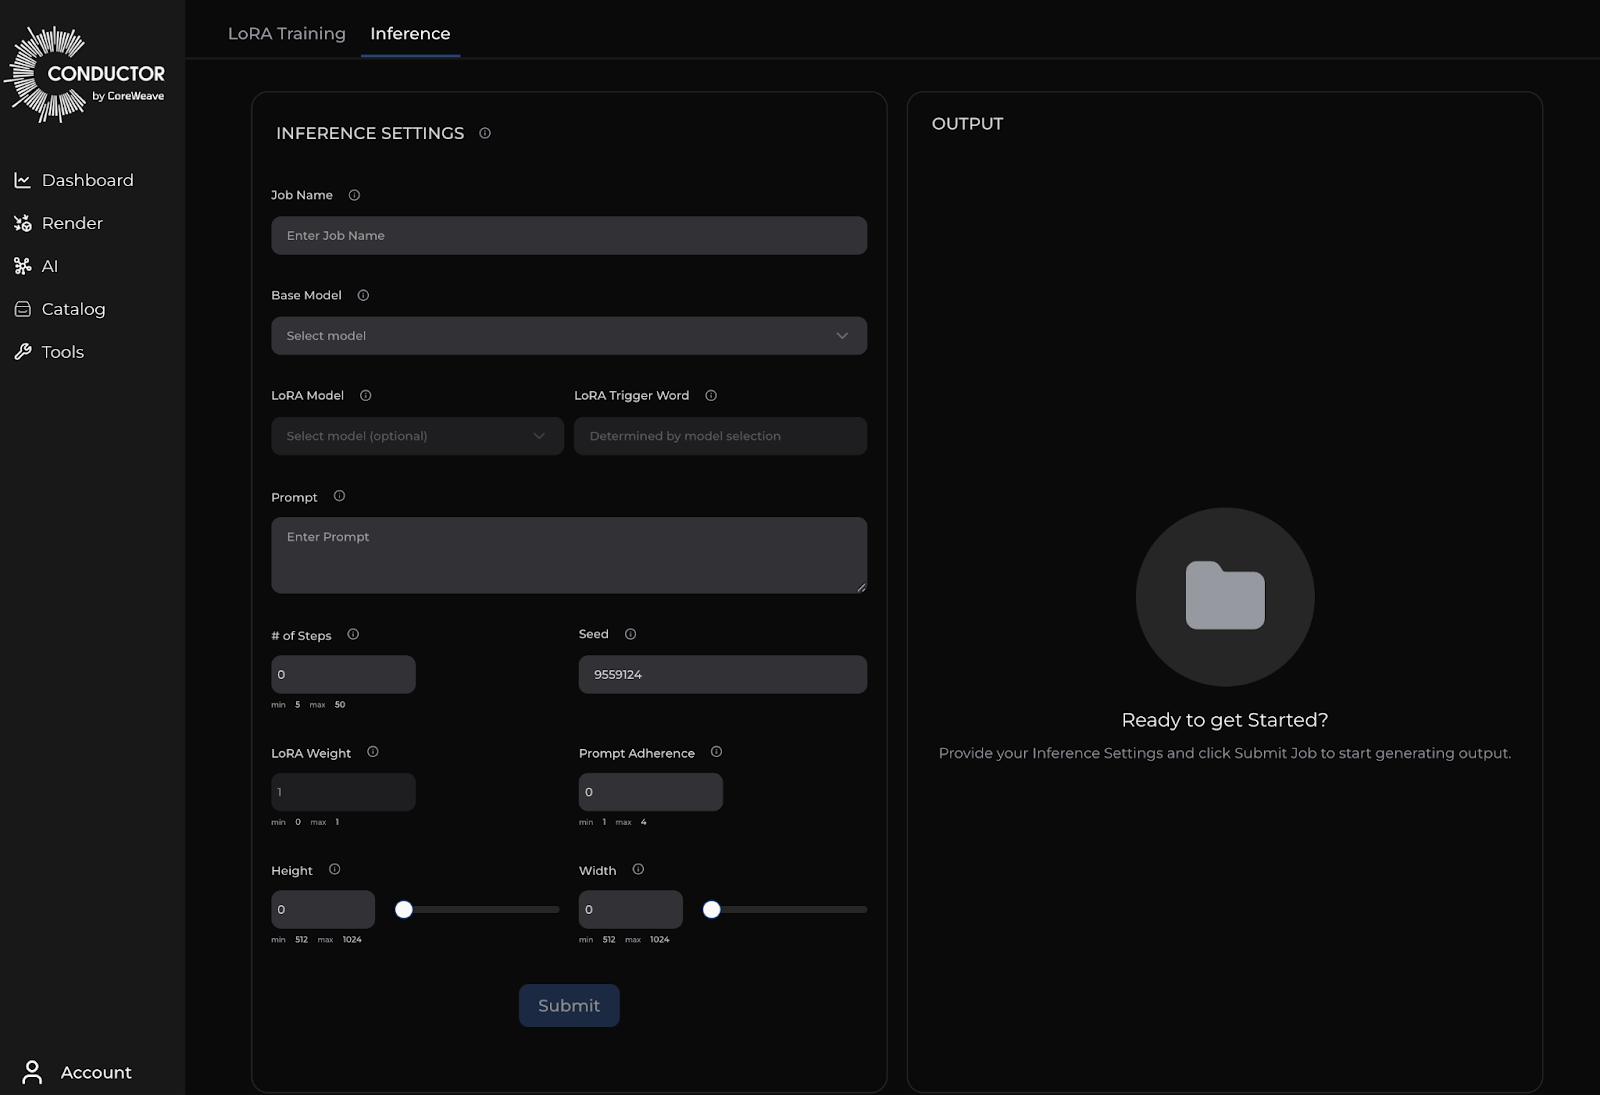Click the Tools wrench icon
The height and width of the screenshot is (1095, 1600).
click(x=22, y=352)
